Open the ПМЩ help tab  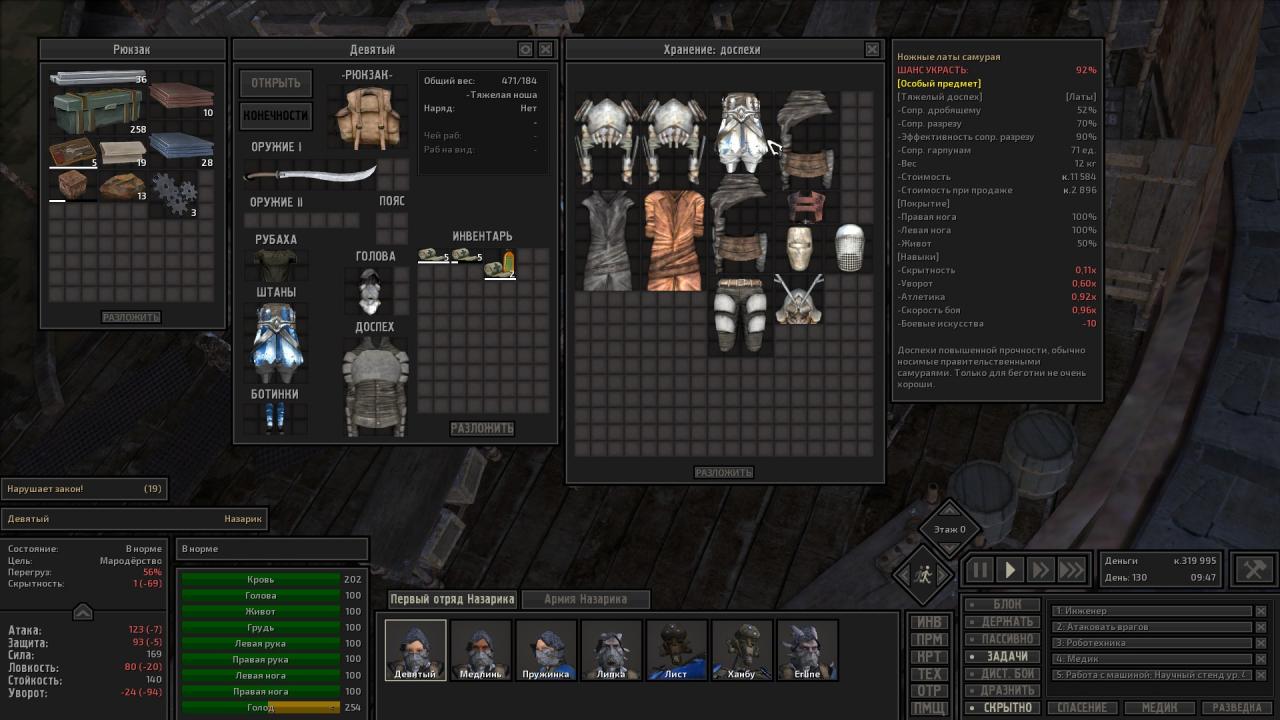tap(930, 709)
